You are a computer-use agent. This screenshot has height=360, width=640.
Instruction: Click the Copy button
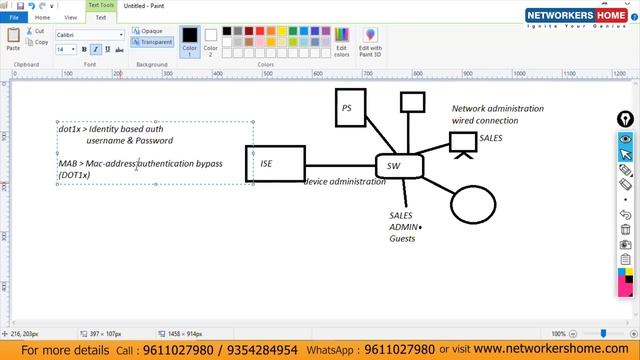37,42
